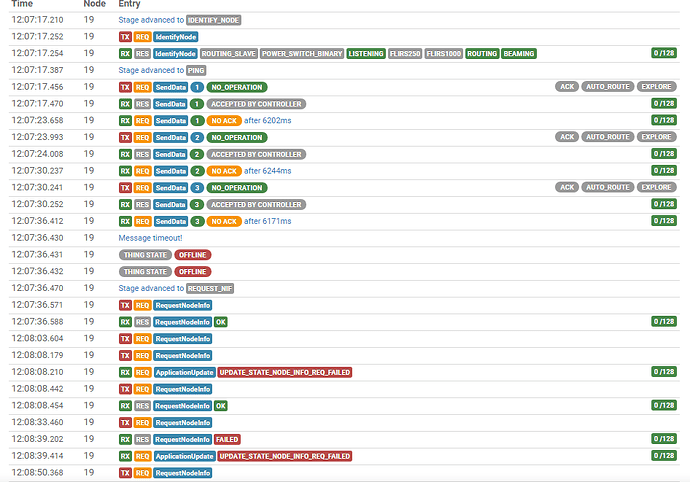Click the green BEAMING badge
The image size is (690, 482).
click(x=519, y=54)
